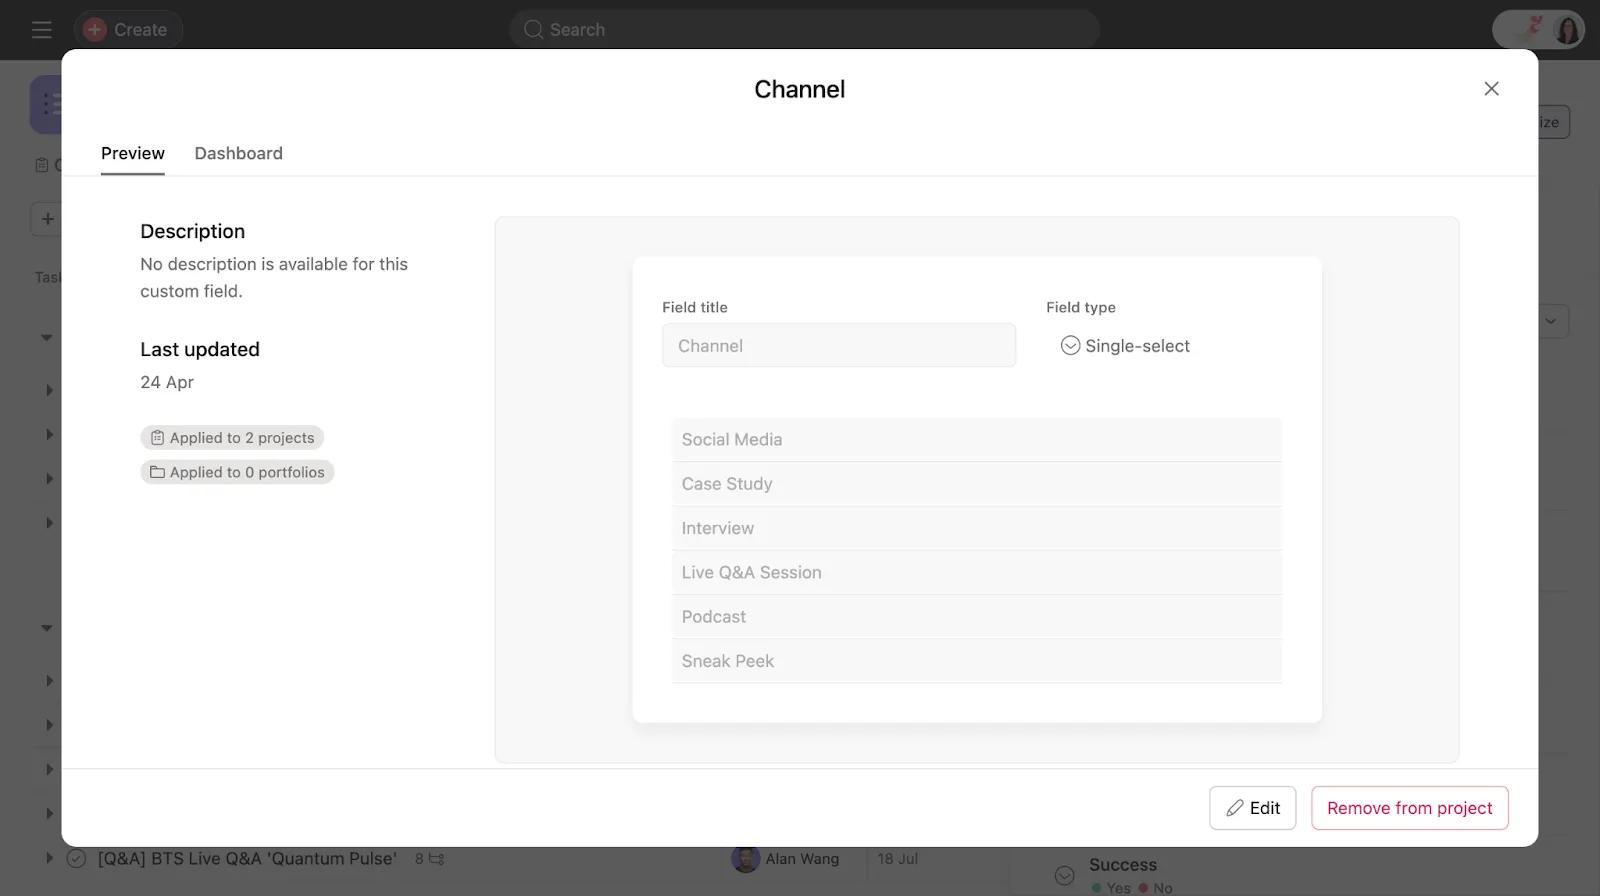Click the pencil icon on Edit
This screenshot has width=1600, height=896.
click(x=1235, y=808)
